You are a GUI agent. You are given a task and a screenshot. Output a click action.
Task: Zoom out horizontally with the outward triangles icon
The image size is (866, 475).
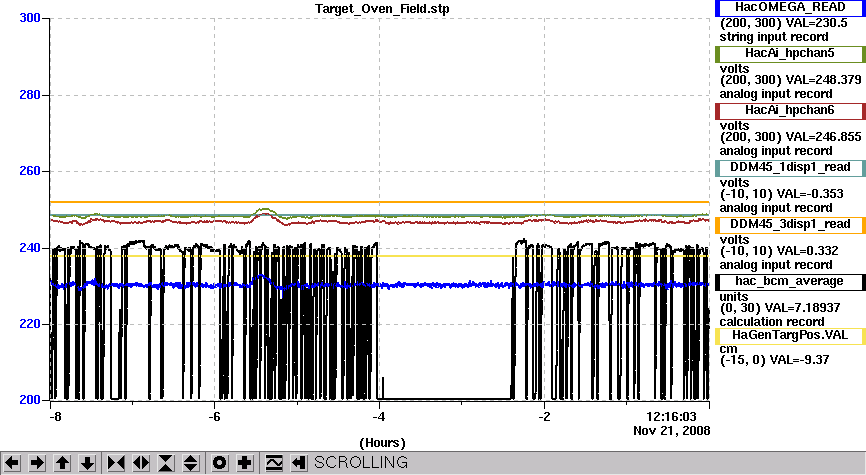click(x=141, y=463)
